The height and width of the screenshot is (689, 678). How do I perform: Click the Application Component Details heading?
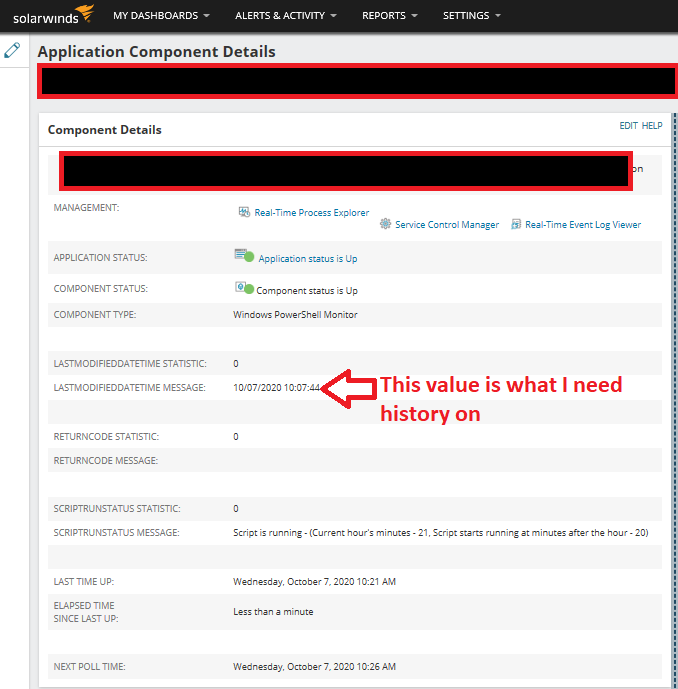[156, 52]
